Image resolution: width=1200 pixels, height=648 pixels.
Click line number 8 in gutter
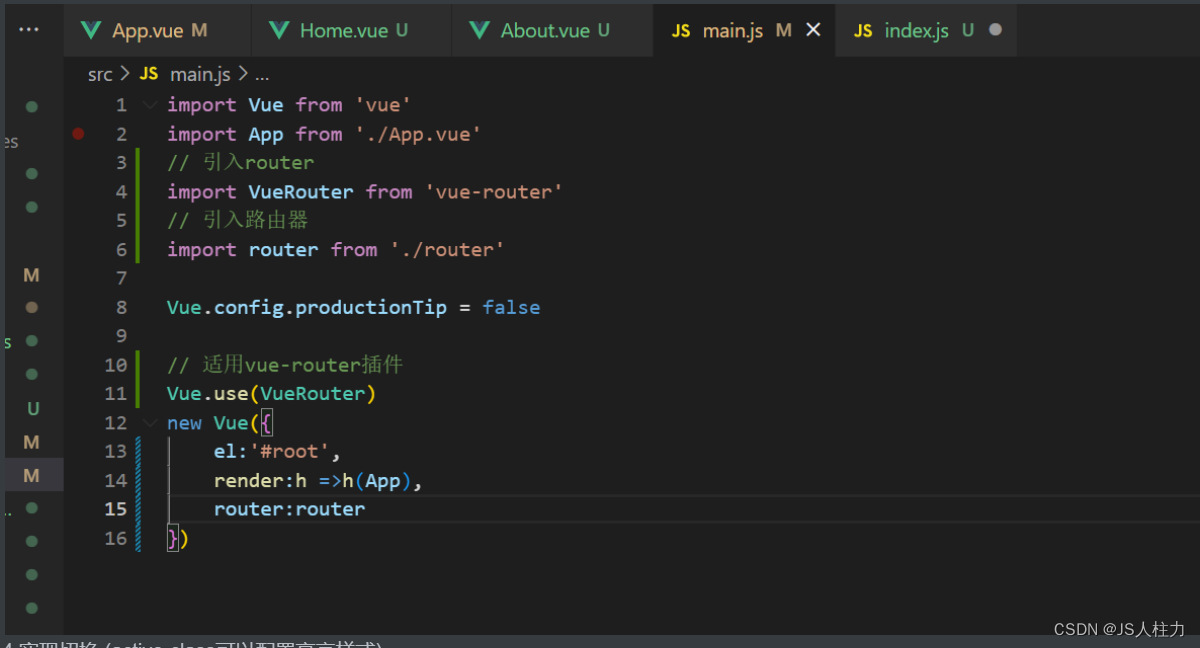tap(121, 307)
